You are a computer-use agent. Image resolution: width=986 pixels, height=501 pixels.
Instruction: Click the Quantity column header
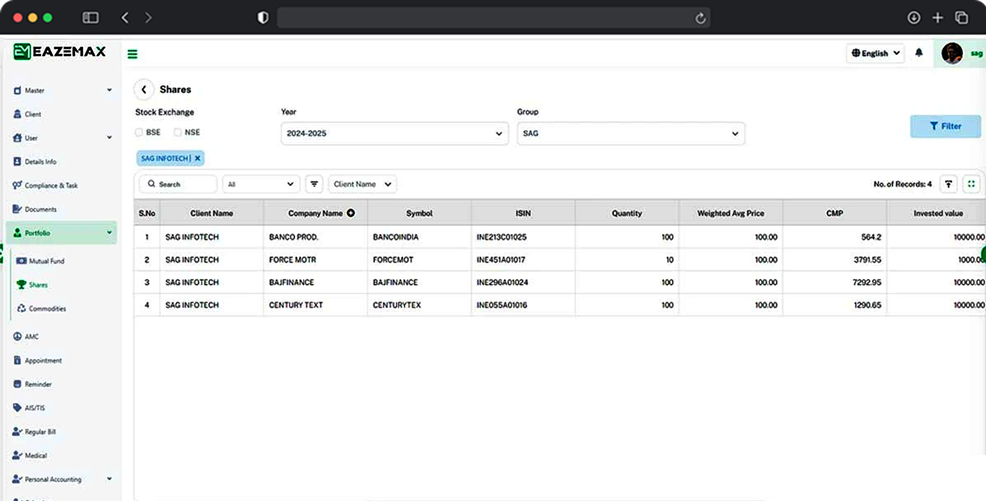(x=627, y=213)
